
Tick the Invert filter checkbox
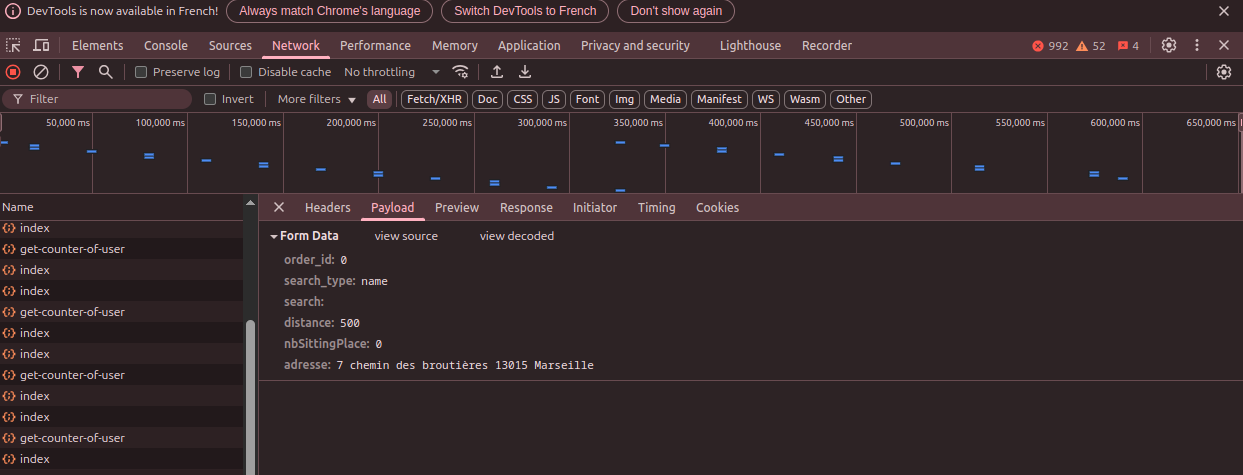coord(210,99)
